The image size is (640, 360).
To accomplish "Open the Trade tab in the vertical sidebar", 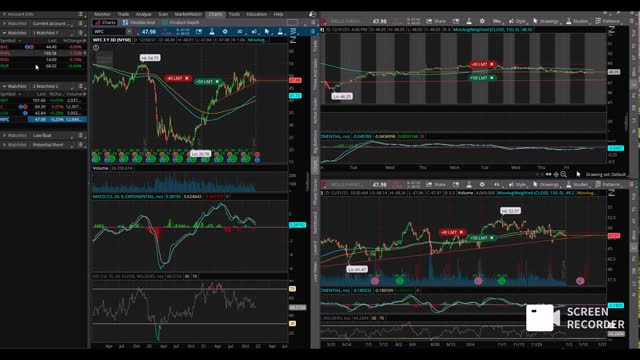I will 315,46.
